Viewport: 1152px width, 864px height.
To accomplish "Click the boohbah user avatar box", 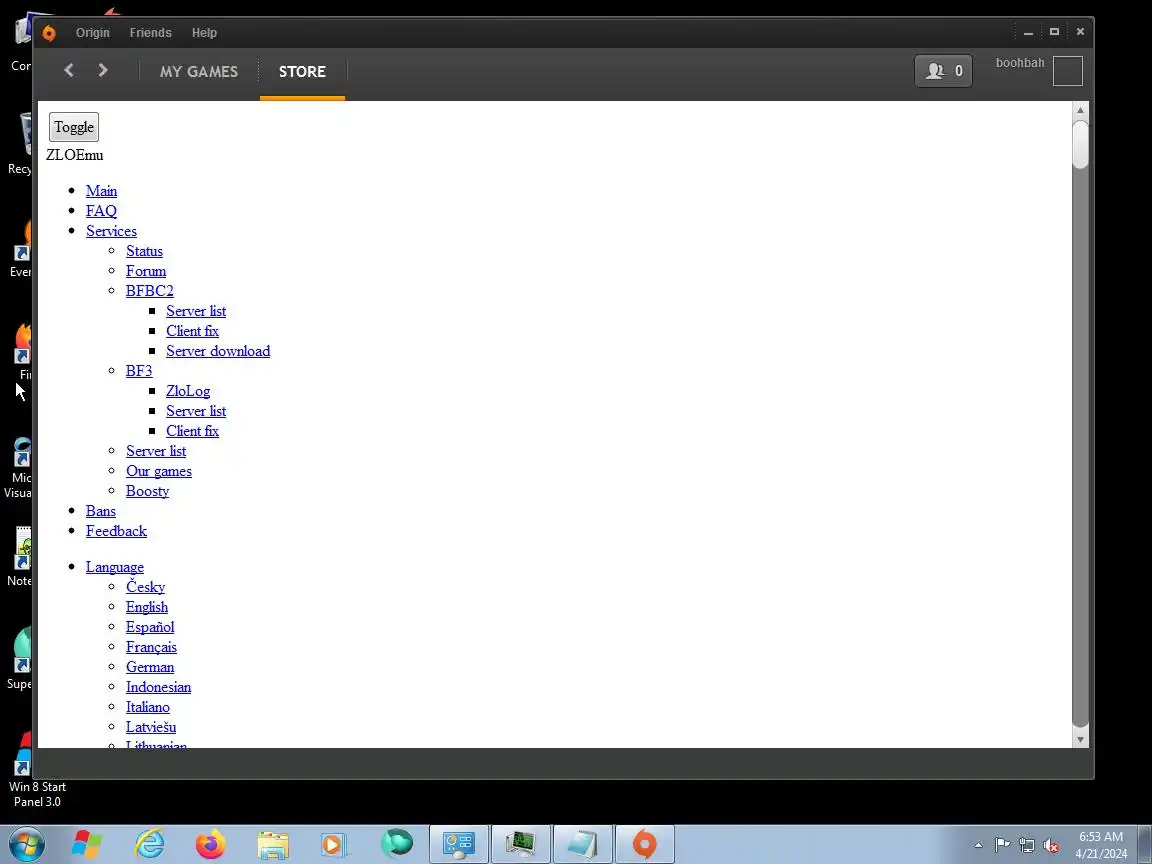I will click(x=1068, y=71).
